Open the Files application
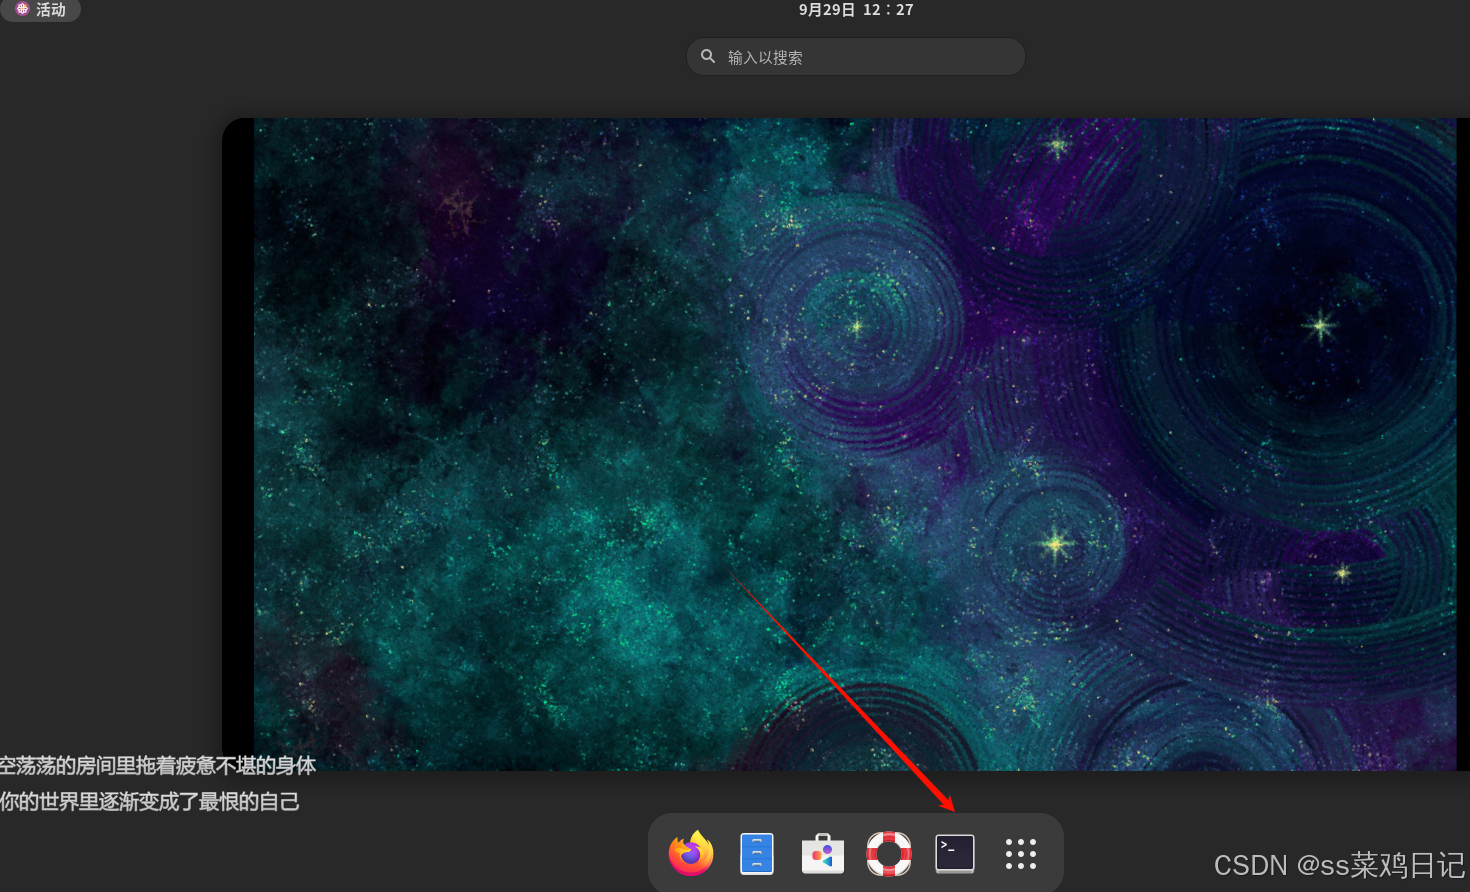The image size is (1470, 892). (x=756, y=853)
